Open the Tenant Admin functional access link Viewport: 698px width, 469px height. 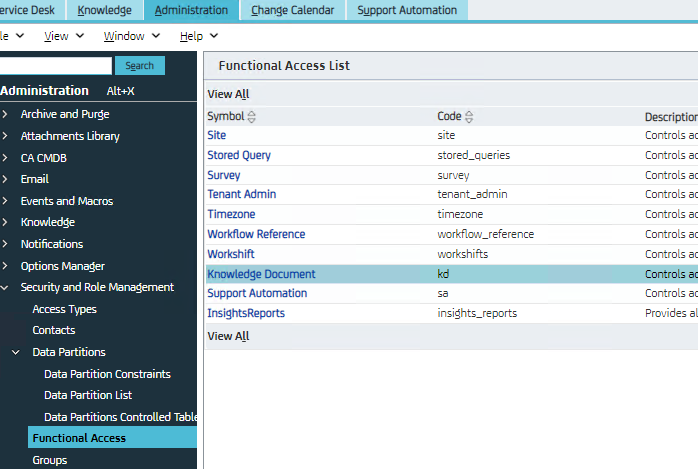[241, 194]
